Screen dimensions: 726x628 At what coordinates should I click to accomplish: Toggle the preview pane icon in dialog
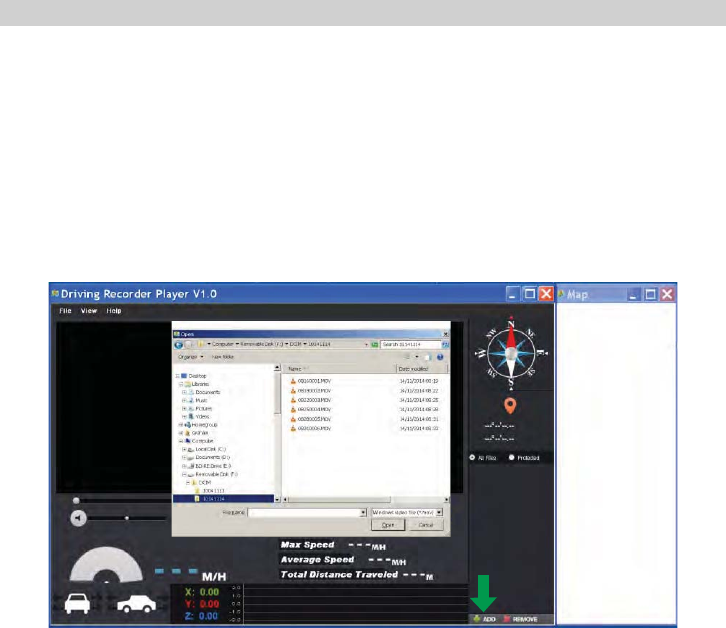tap(428, 357)
